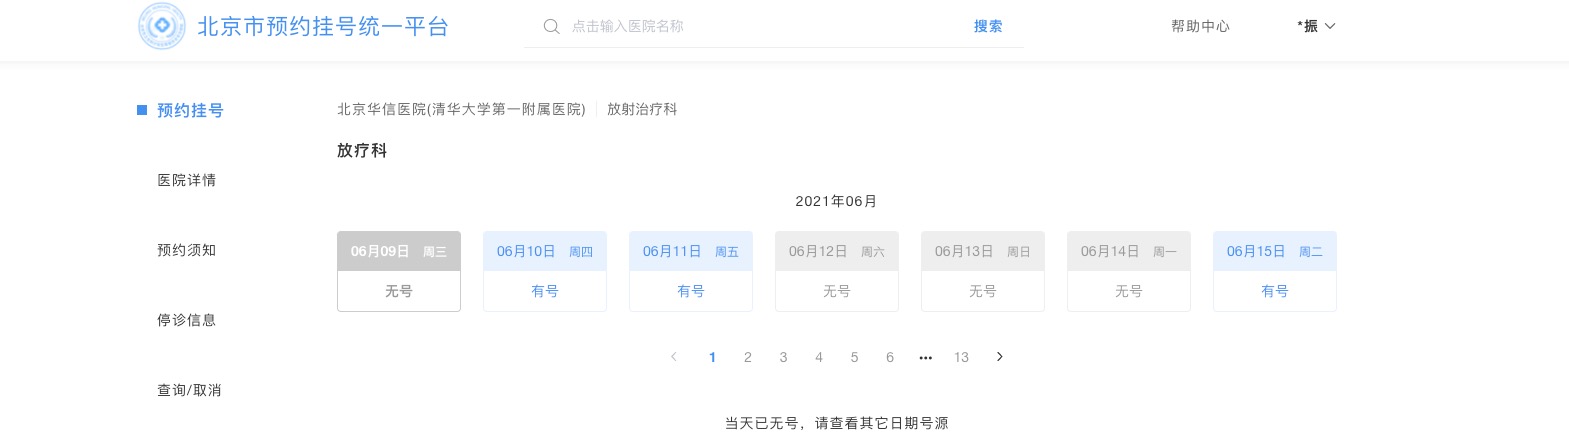
Task: Open 预约须知 in the sidebar
Action: click(x=187, y=250)
